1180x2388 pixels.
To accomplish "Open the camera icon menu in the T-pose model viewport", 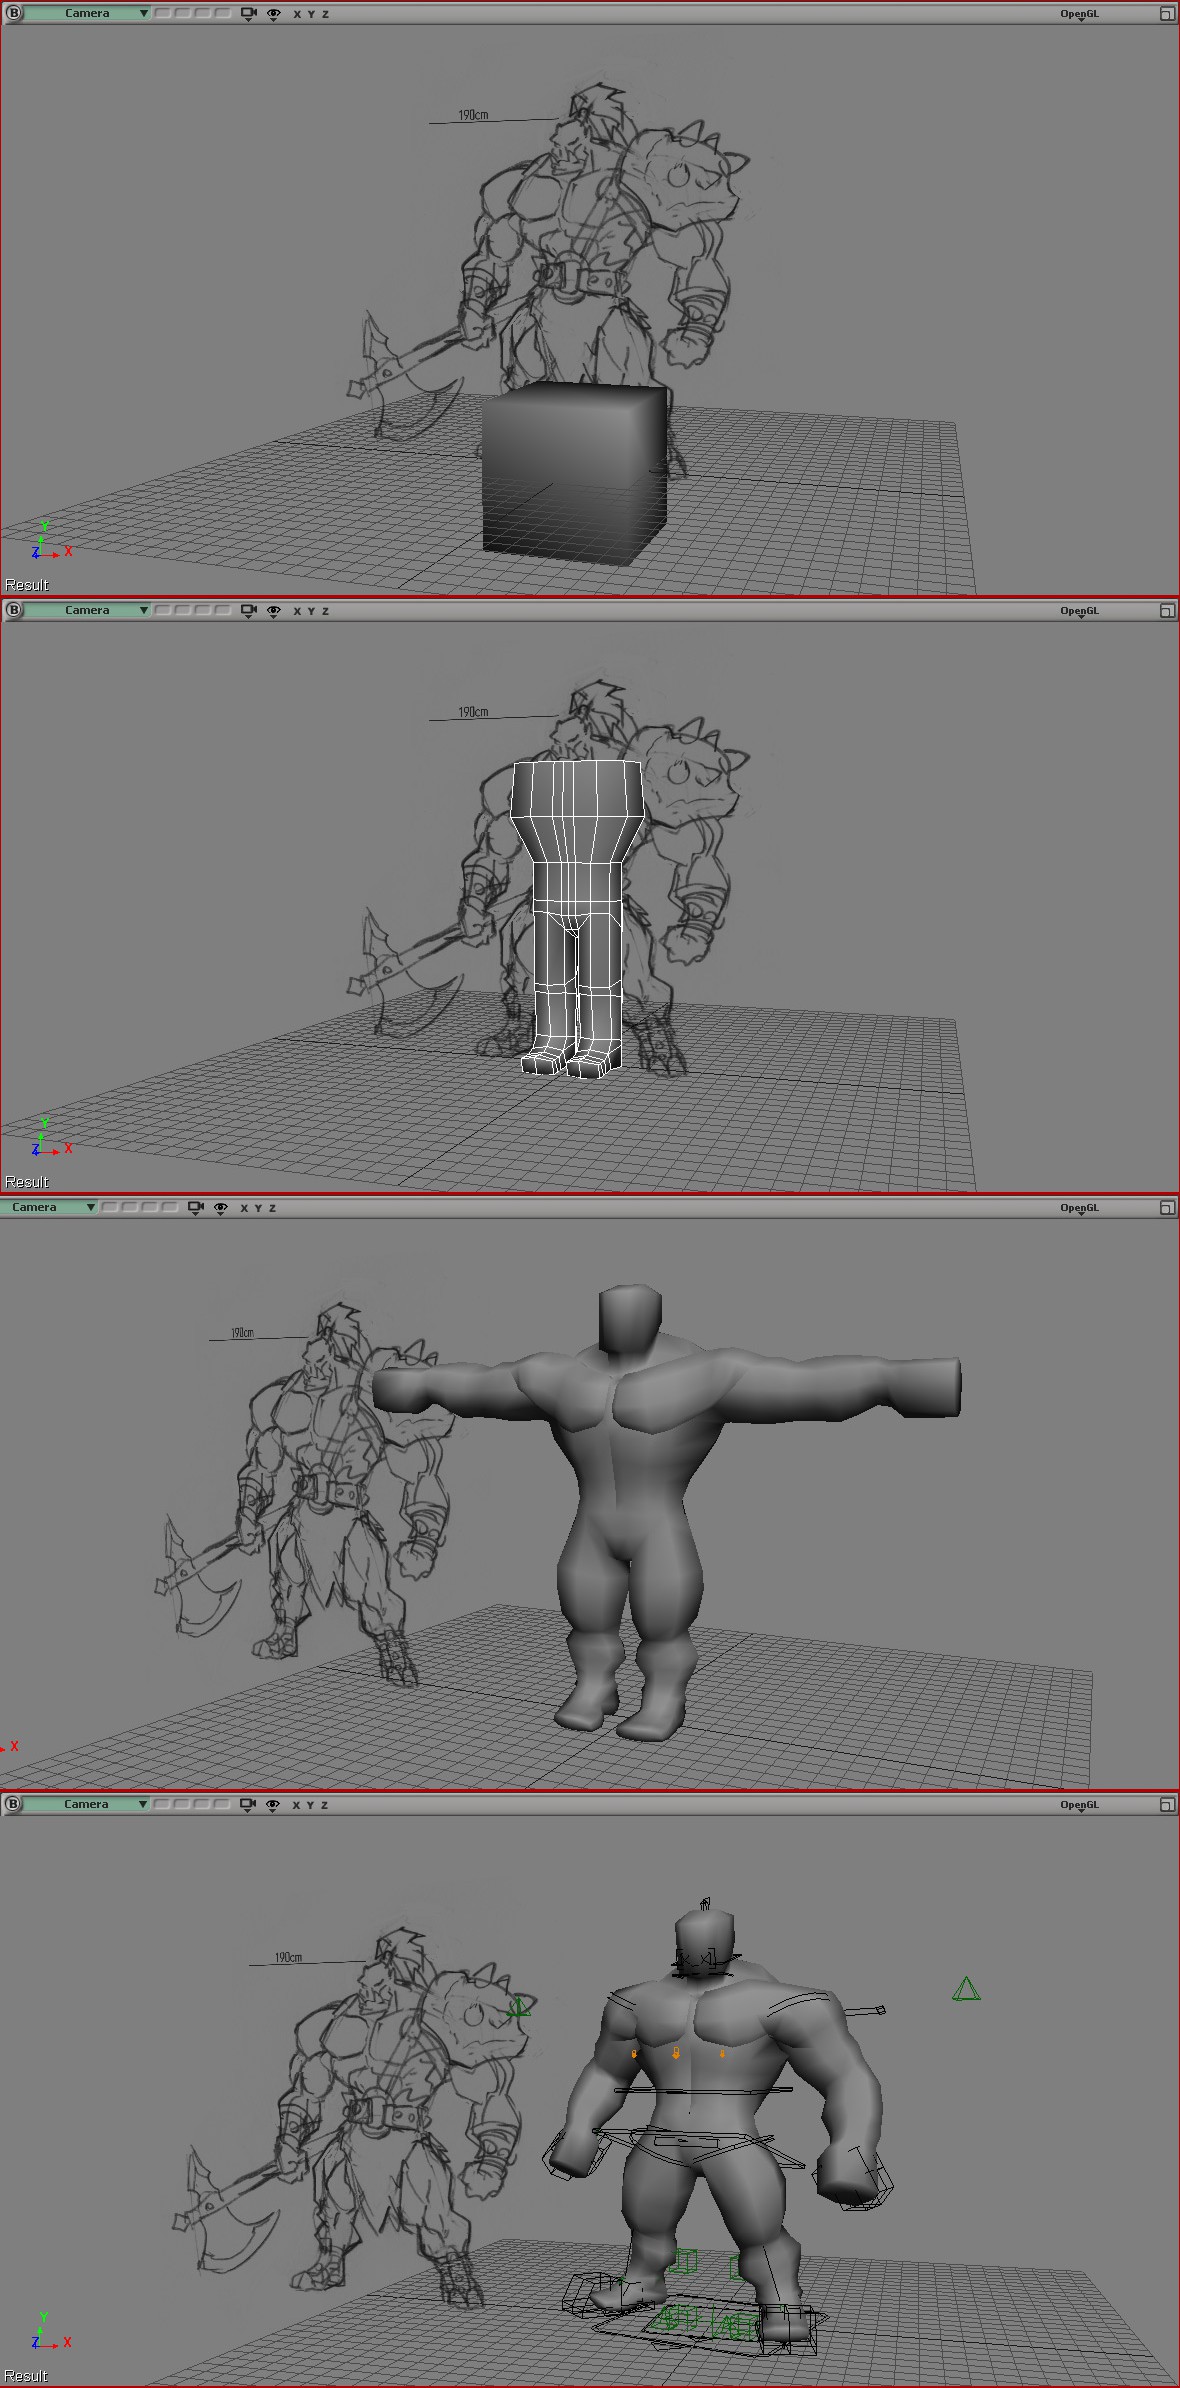I will pyautogui.click(x=196, y=1208).
